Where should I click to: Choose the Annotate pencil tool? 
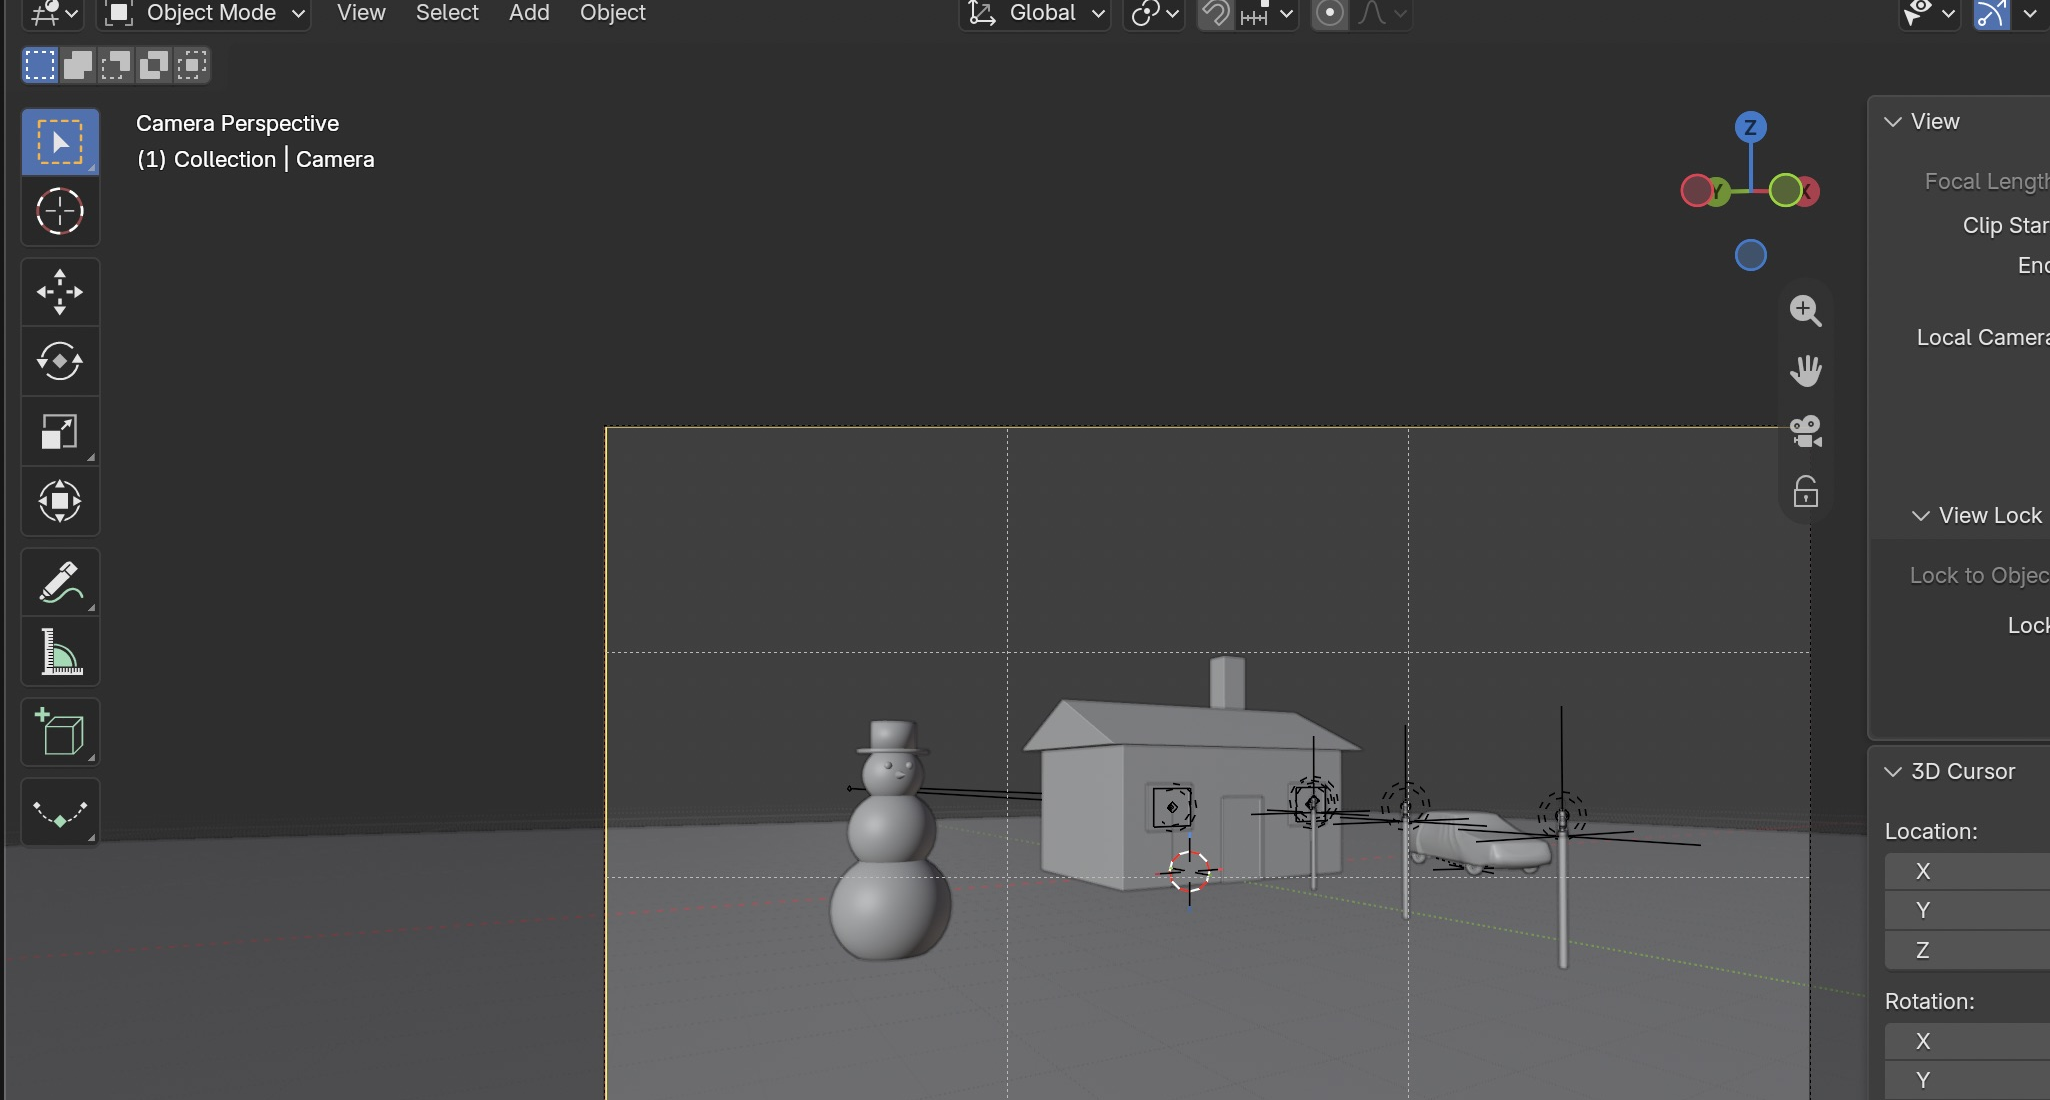(x=60, y=582)
